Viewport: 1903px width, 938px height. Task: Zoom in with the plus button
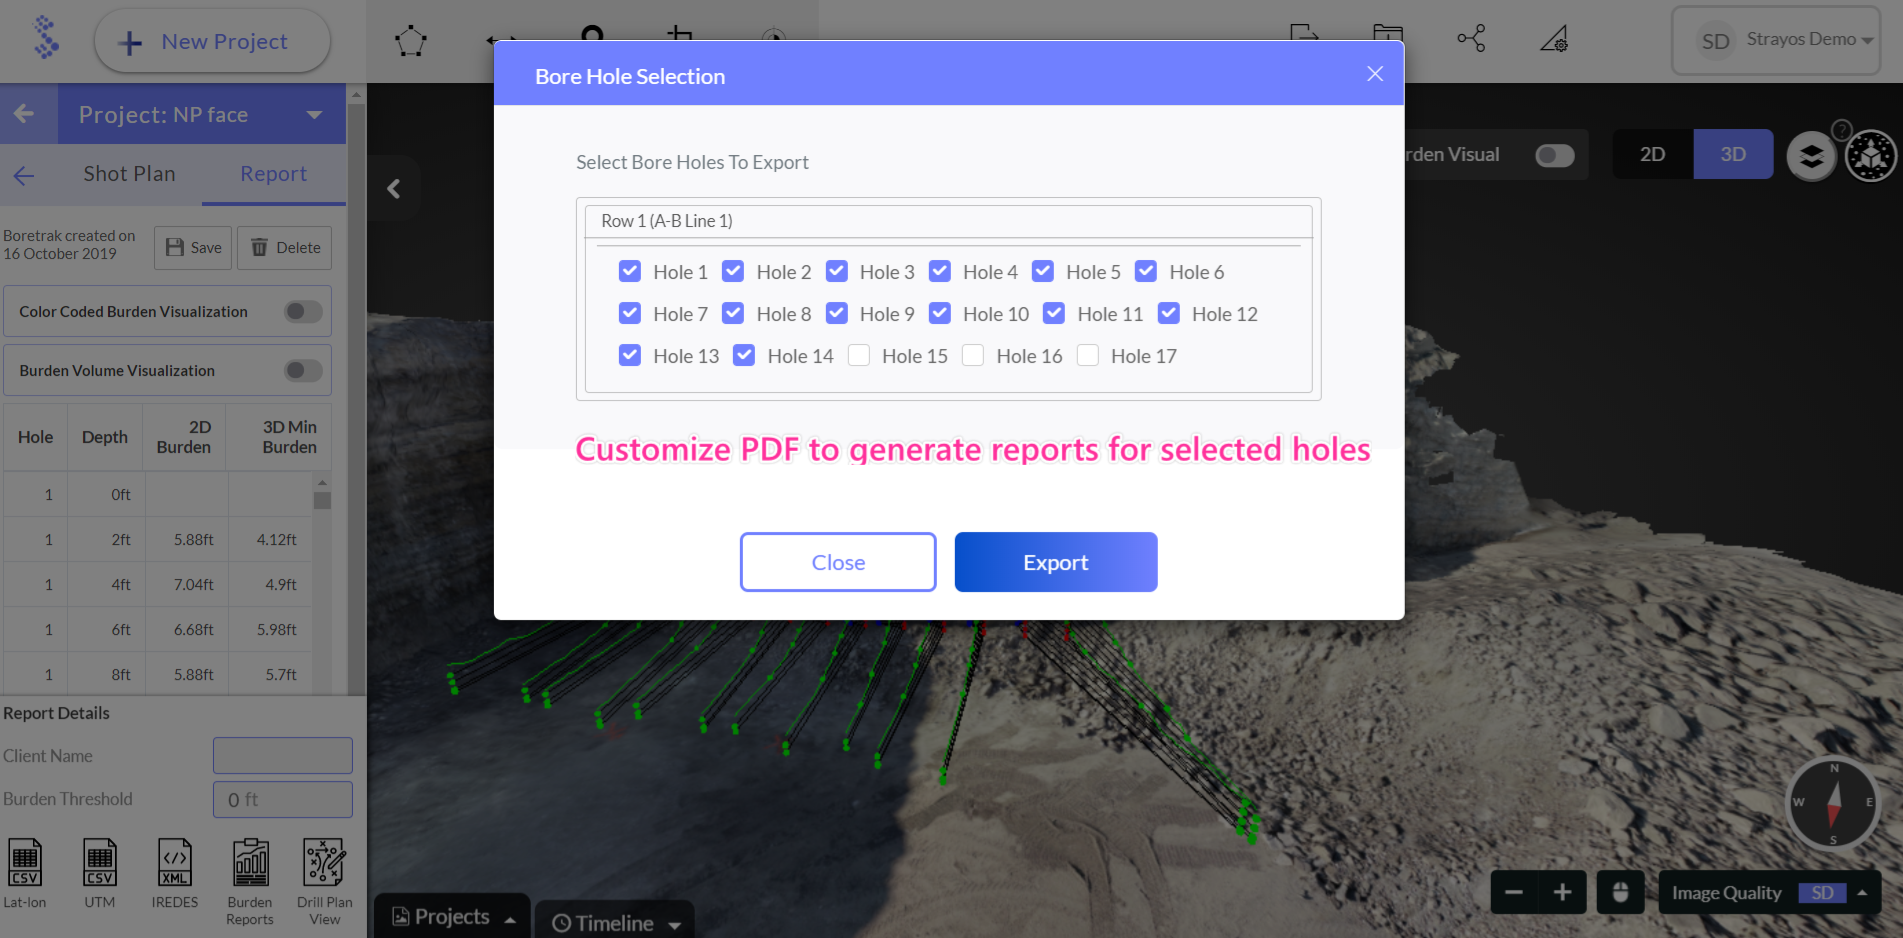pos(1563,892)
